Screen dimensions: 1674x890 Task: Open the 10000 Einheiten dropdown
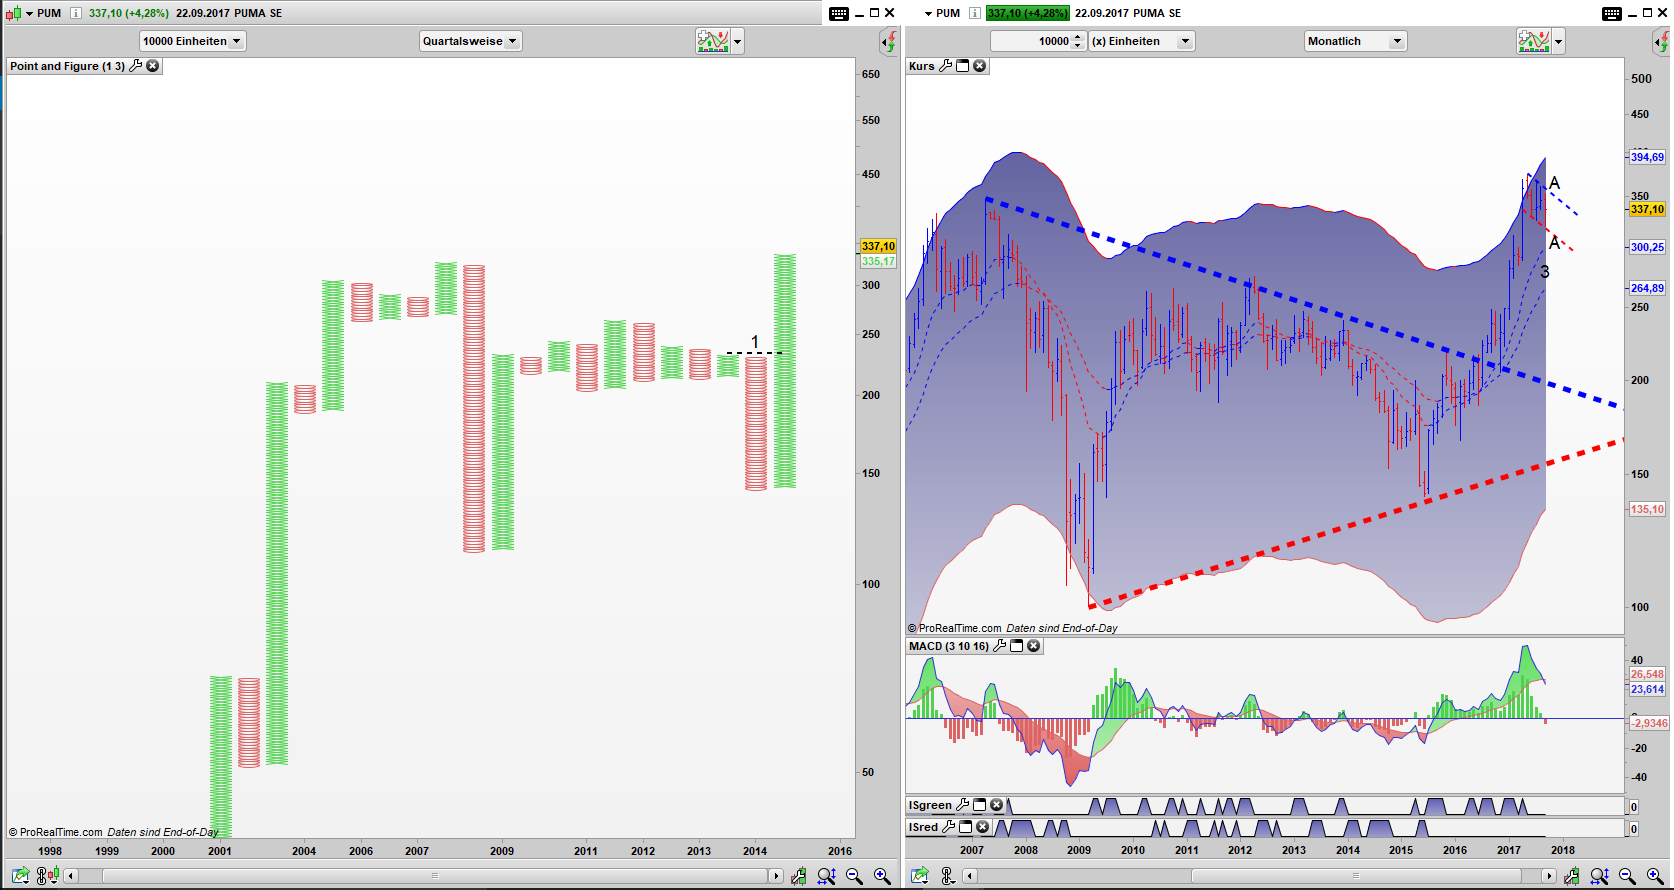pos(192,41)
